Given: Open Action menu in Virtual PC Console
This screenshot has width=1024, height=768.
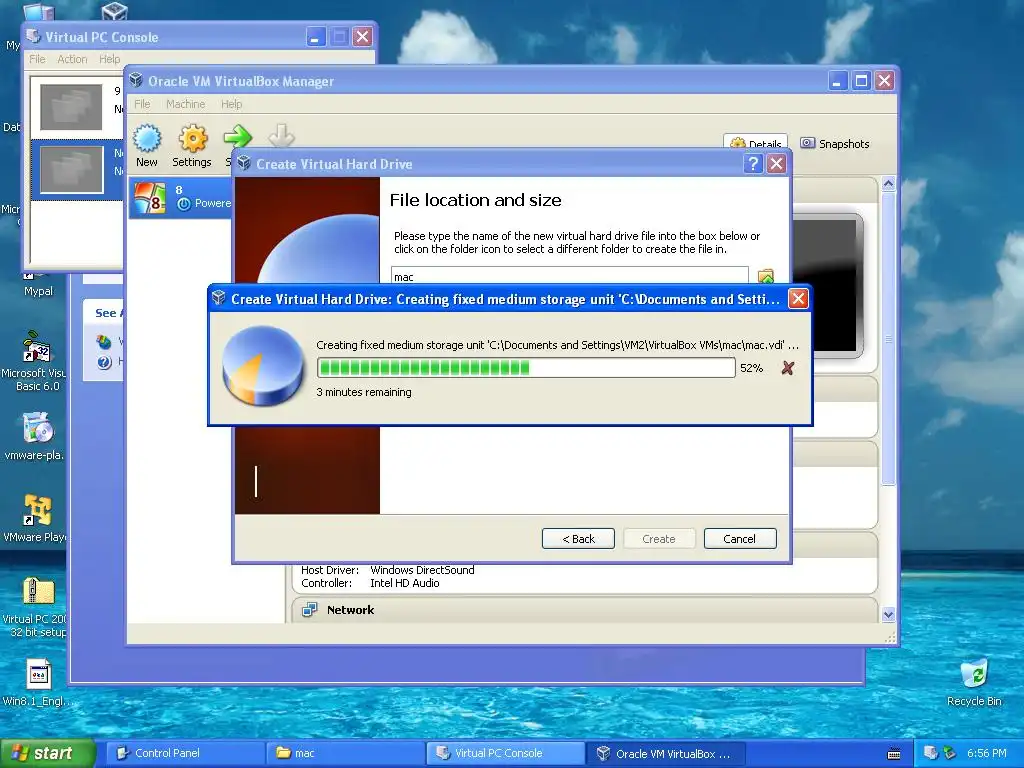Looking at the screenshot, I should click(x=72, y=59).
